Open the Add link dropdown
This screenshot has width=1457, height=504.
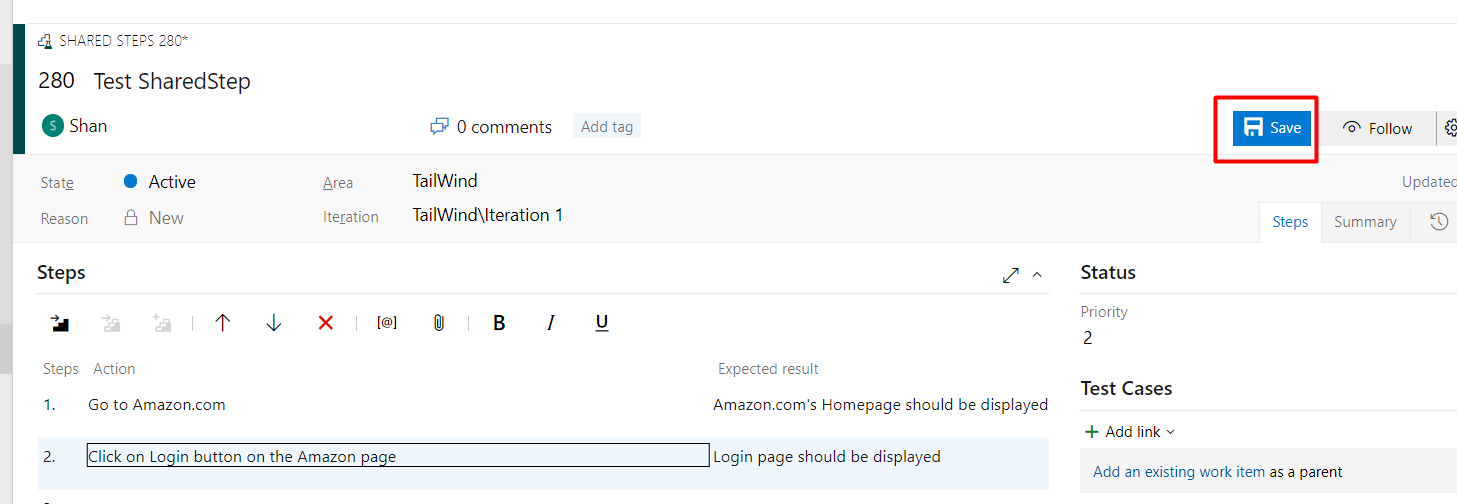click(x=1130, y=432)
